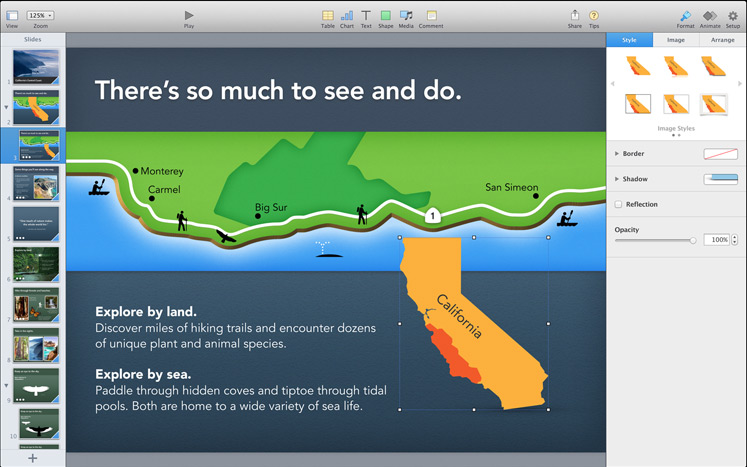Select the hiker icon near Carmel
747x467 pixels.
(x=182, y=221)
